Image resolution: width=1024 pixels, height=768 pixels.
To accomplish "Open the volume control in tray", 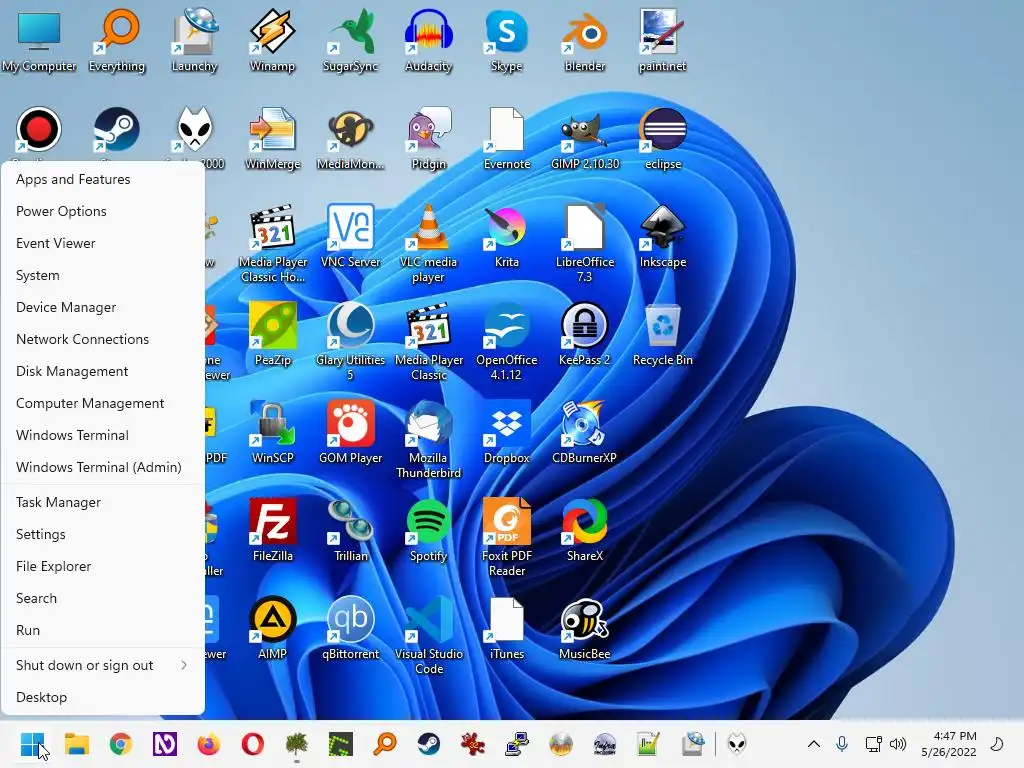I will pos(899,744).
